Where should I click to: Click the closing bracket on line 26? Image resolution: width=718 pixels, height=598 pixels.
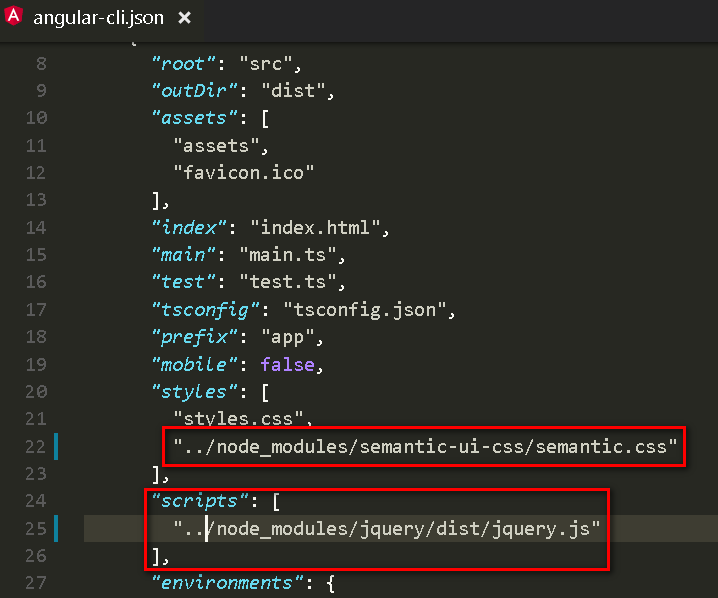[x=157, y=556]
